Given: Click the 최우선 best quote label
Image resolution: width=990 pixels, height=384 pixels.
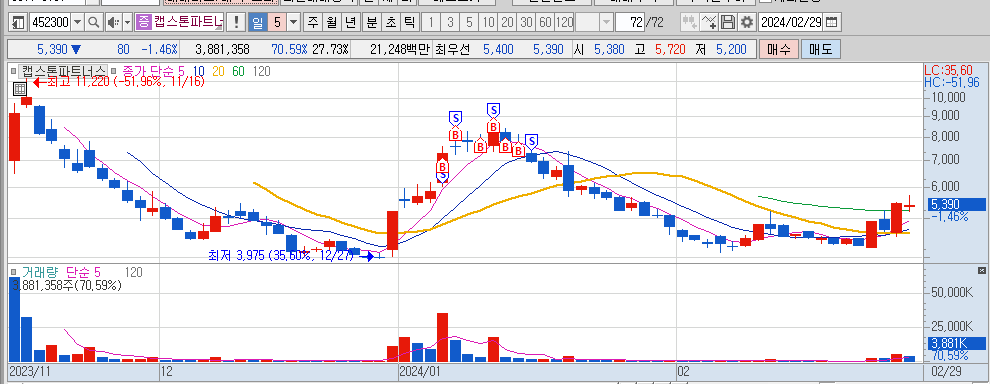Looking at the screenshot, I should (453, 49).
